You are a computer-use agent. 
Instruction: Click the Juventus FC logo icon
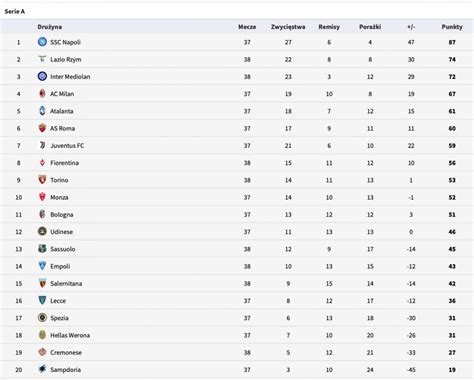[x=42, y=145]
